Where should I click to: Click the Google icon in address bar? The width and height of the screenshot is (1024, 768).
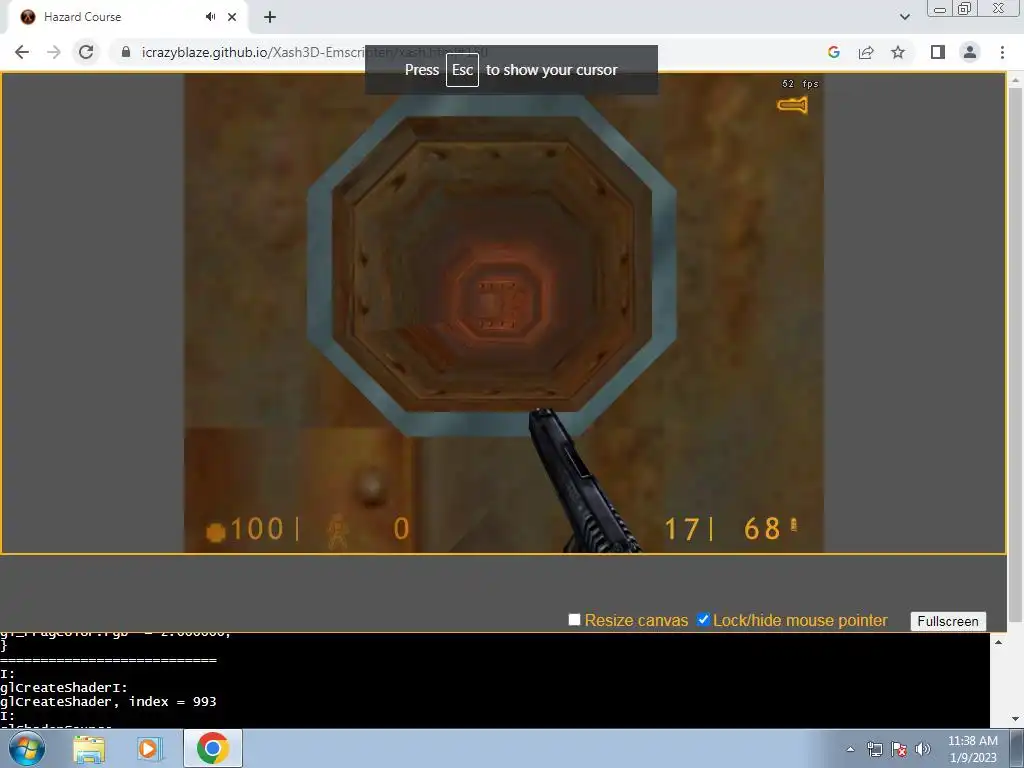pos(833,52)
